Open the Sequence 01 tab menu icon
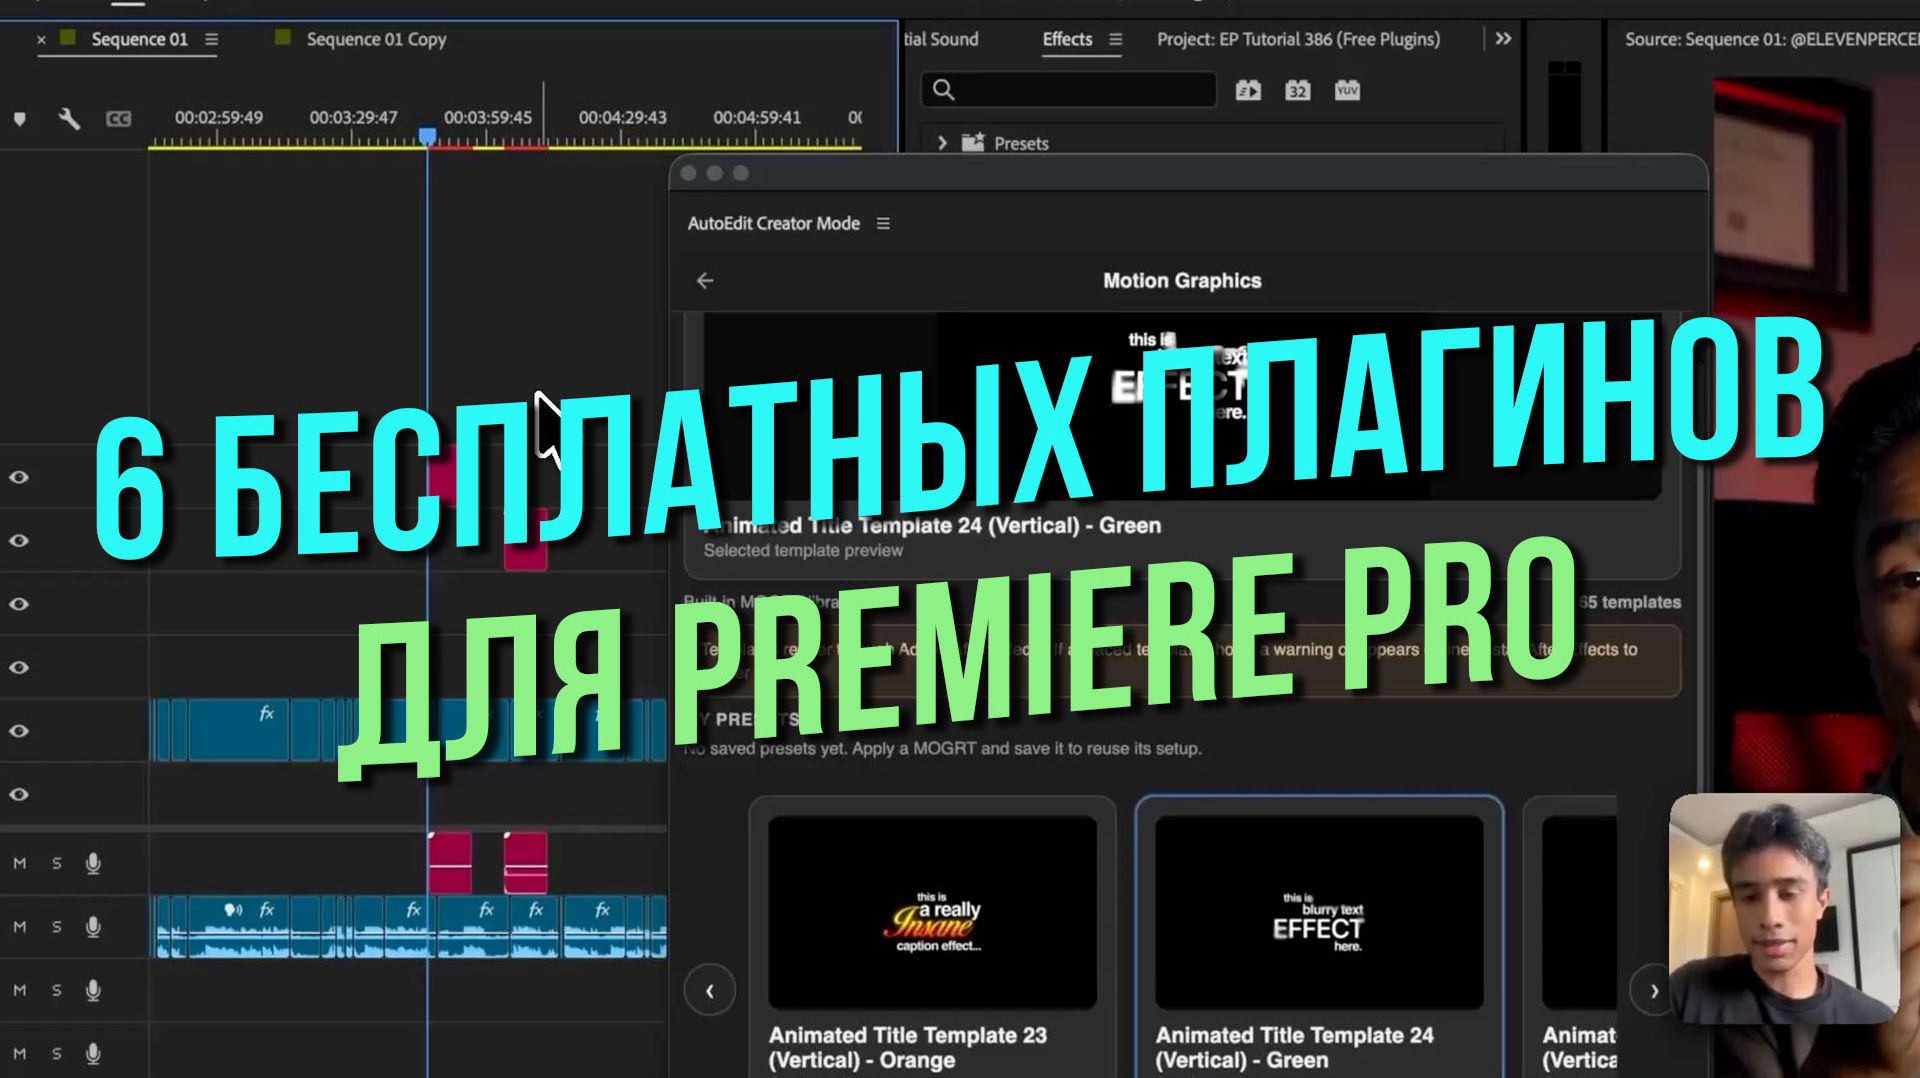1920x1078 pixels. point(211,39)
